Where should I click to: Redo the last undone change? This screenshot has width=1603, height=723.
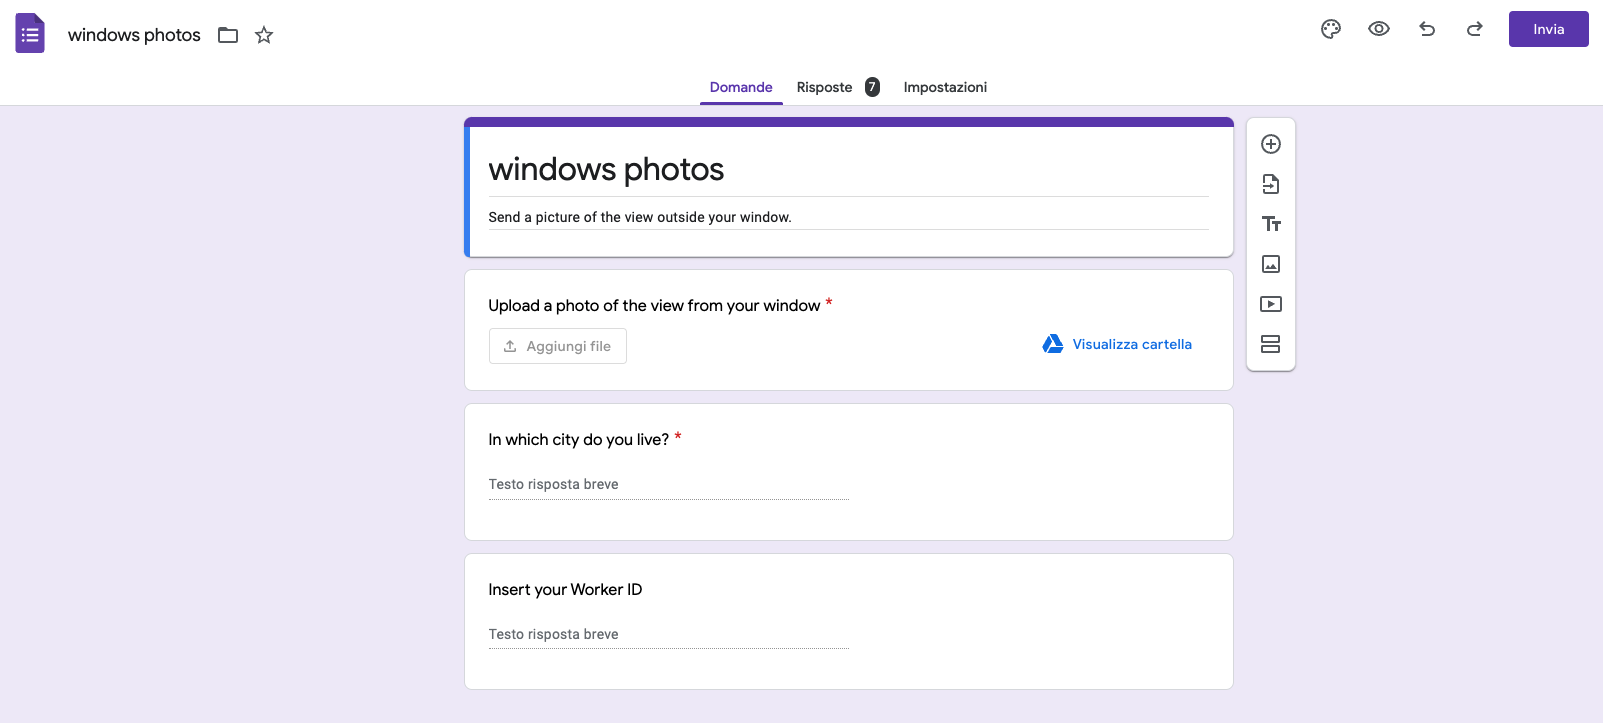[x=1474, y=29]
